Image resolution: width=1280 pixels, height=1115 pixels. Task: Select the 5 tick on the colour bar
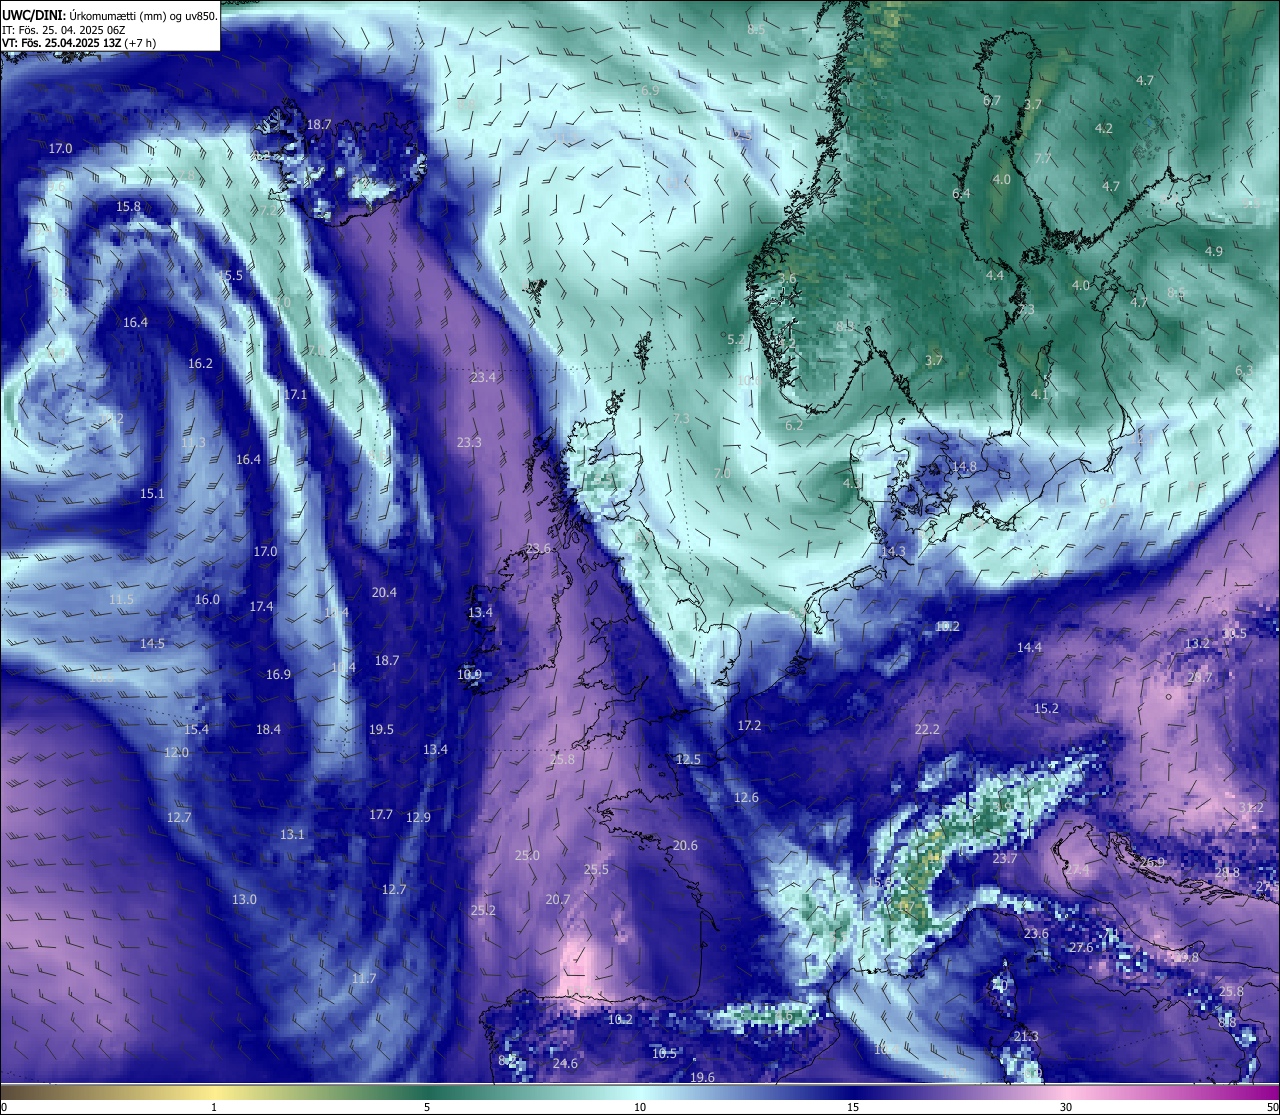427,1106
